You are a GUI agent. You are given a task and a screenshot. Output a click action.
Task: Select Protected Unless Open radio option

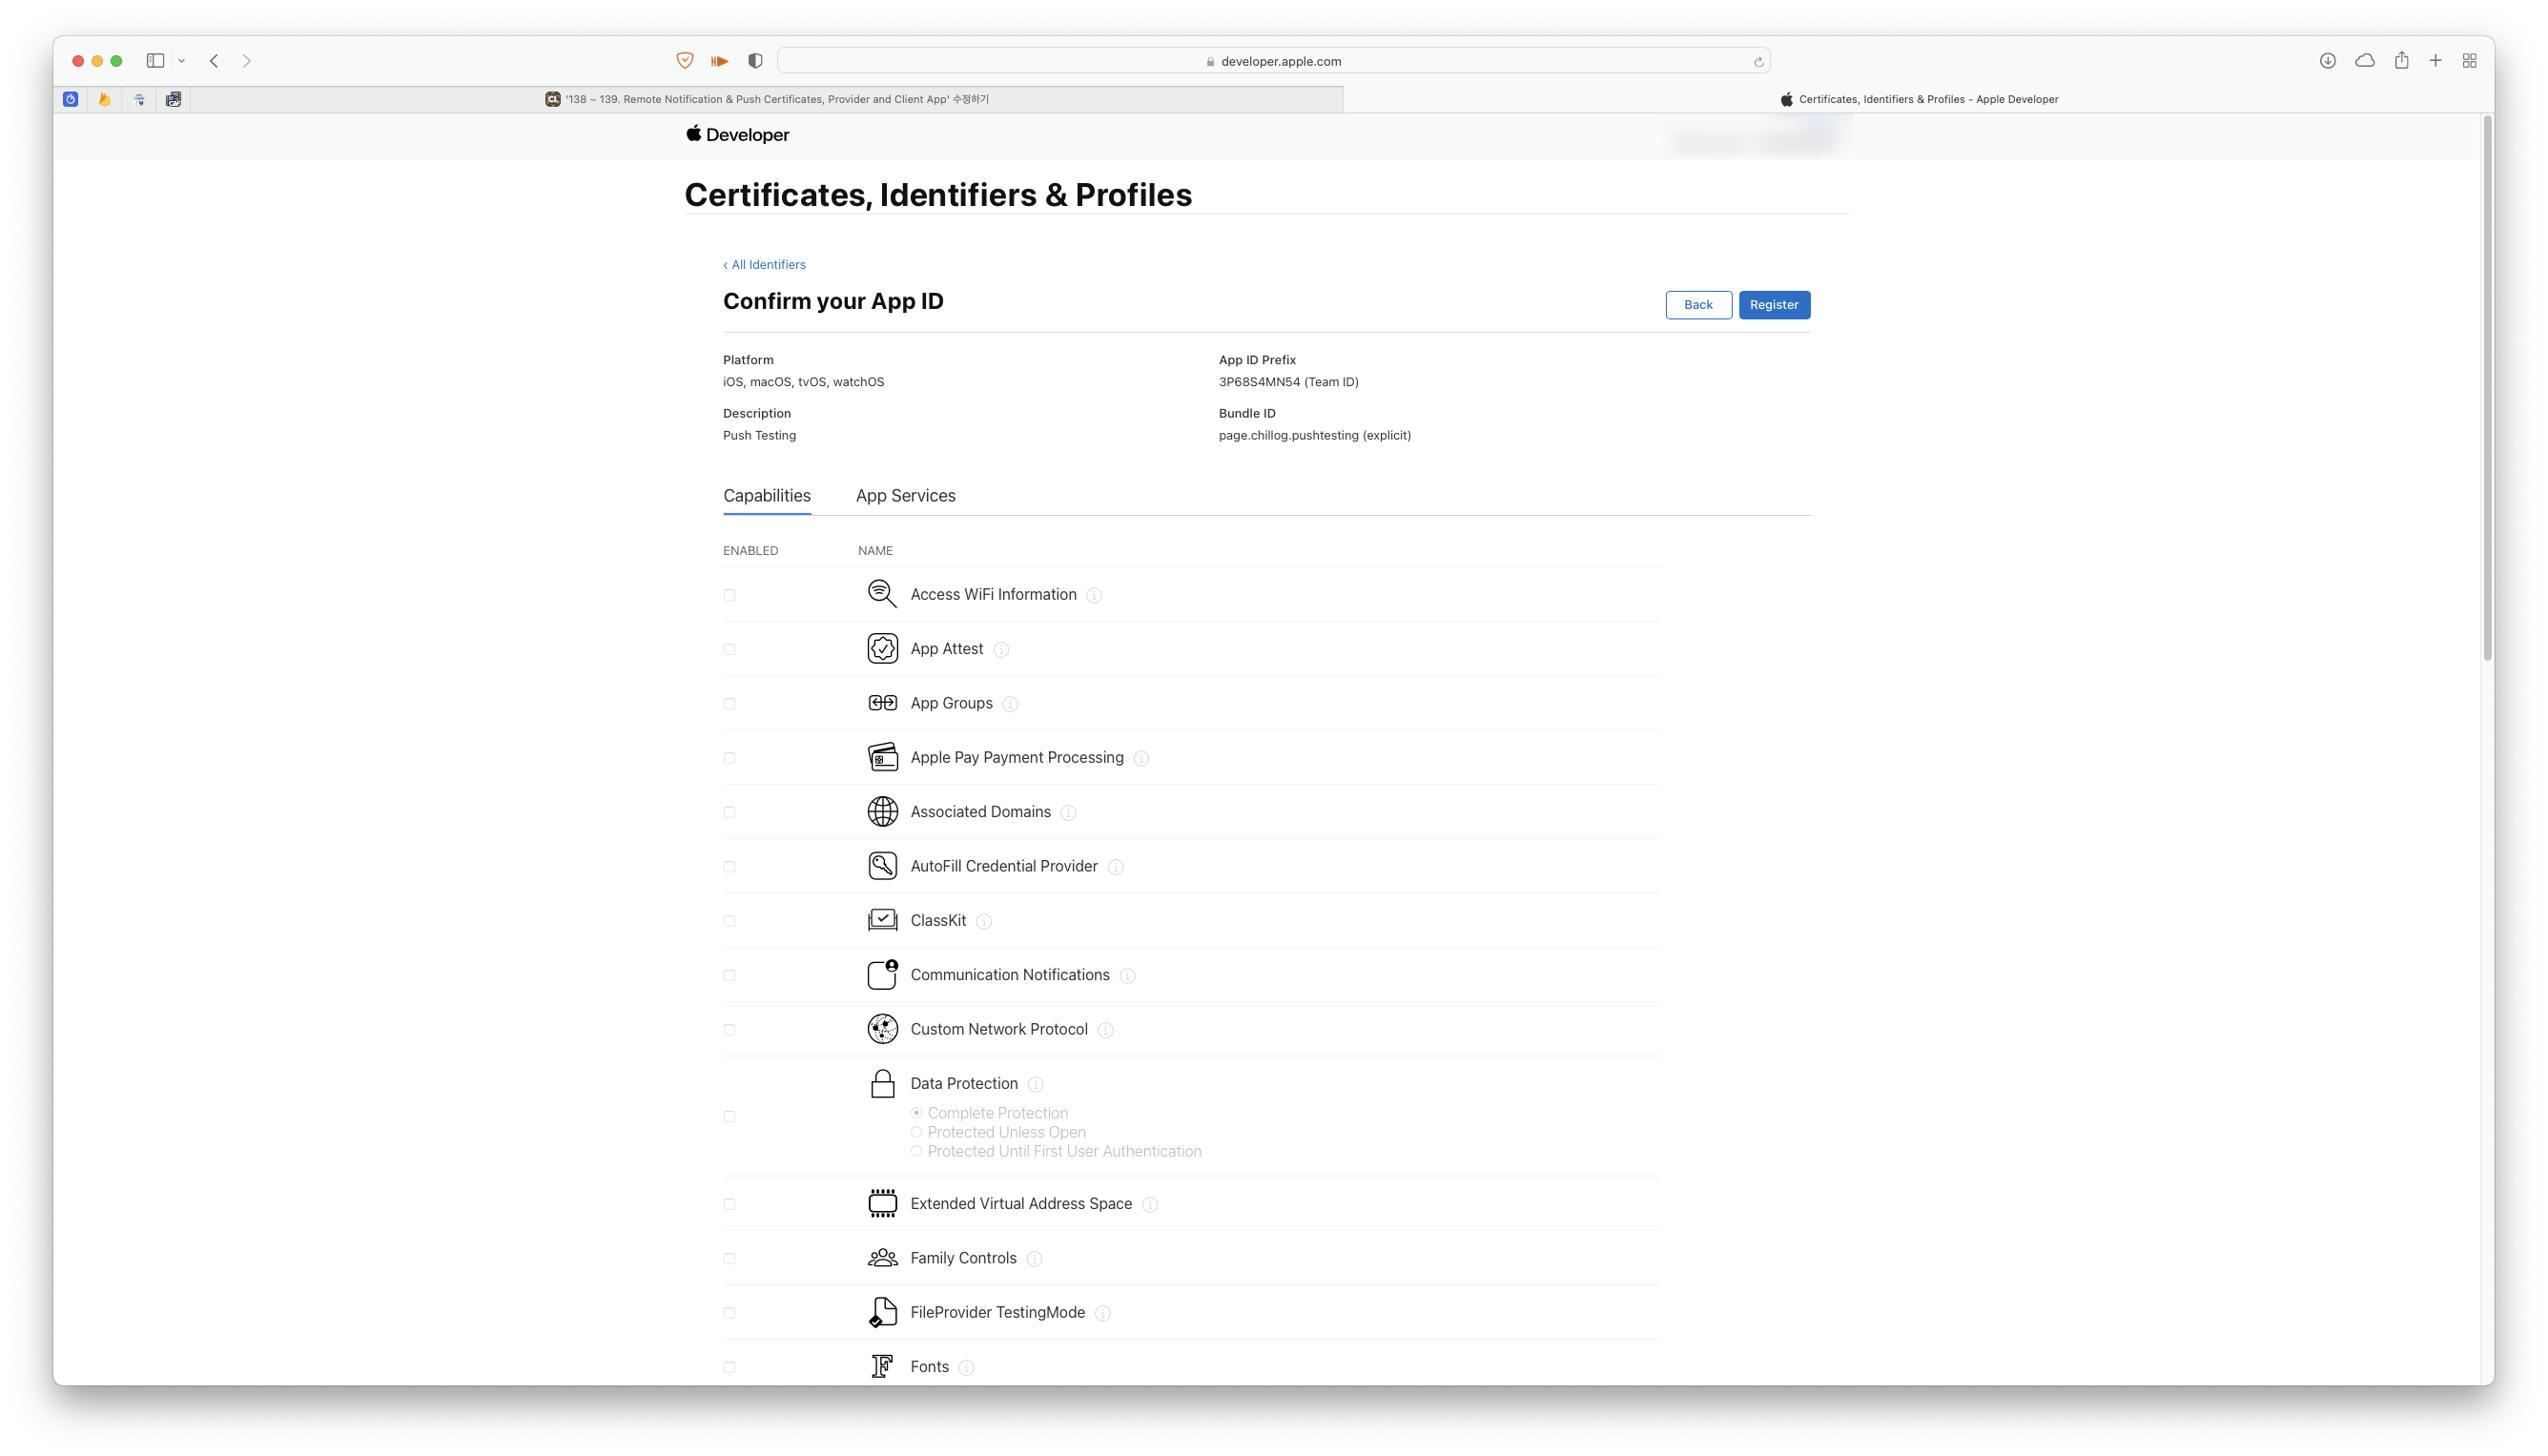[x=916, y=1132]
